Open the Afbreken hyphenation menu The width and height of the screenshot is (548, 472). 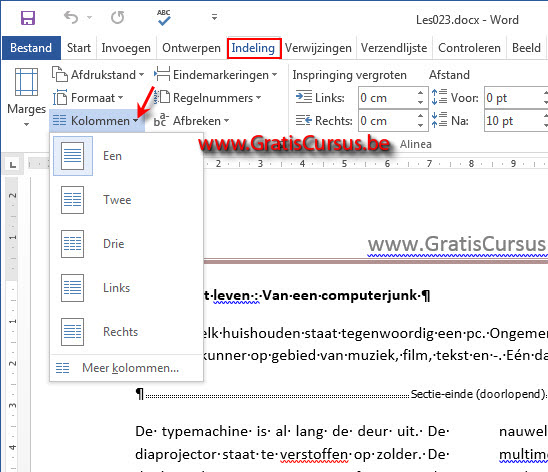point(192,121)
